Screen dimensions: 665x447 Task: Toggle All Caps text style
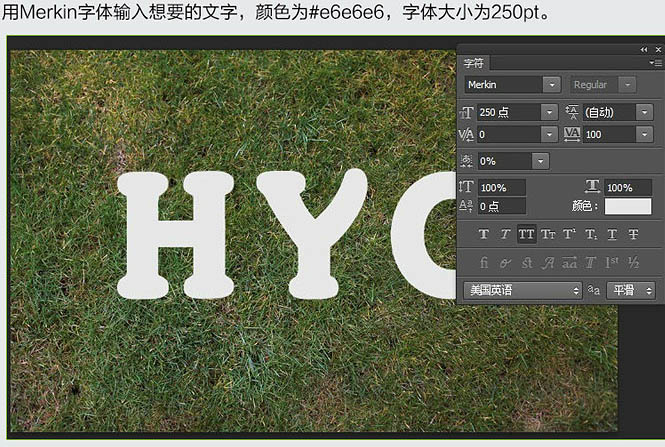click(526, 234)
